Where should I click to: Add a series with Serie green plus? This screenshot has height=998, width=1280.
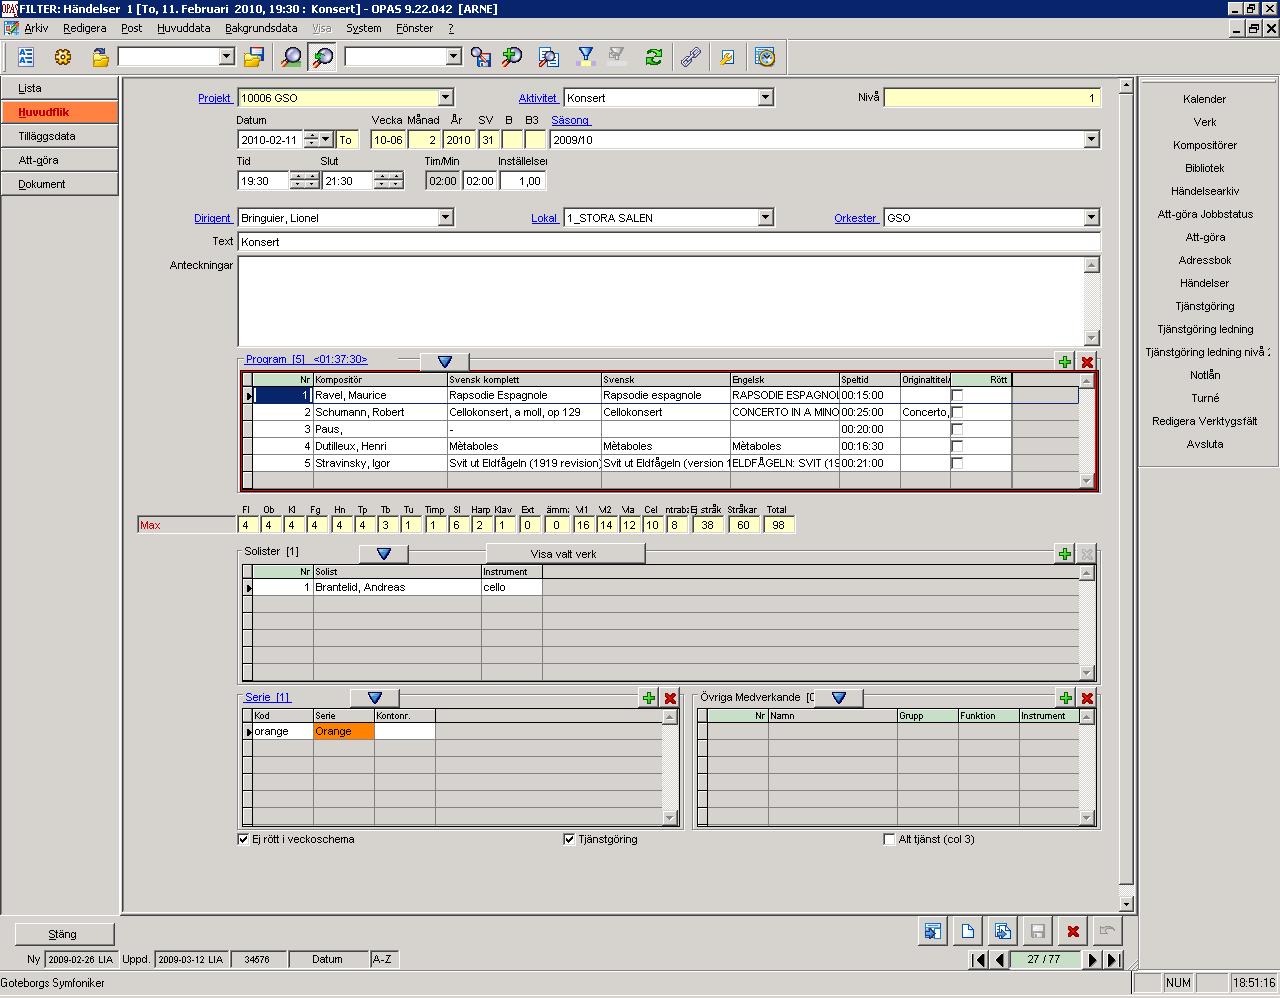[649, 698]
